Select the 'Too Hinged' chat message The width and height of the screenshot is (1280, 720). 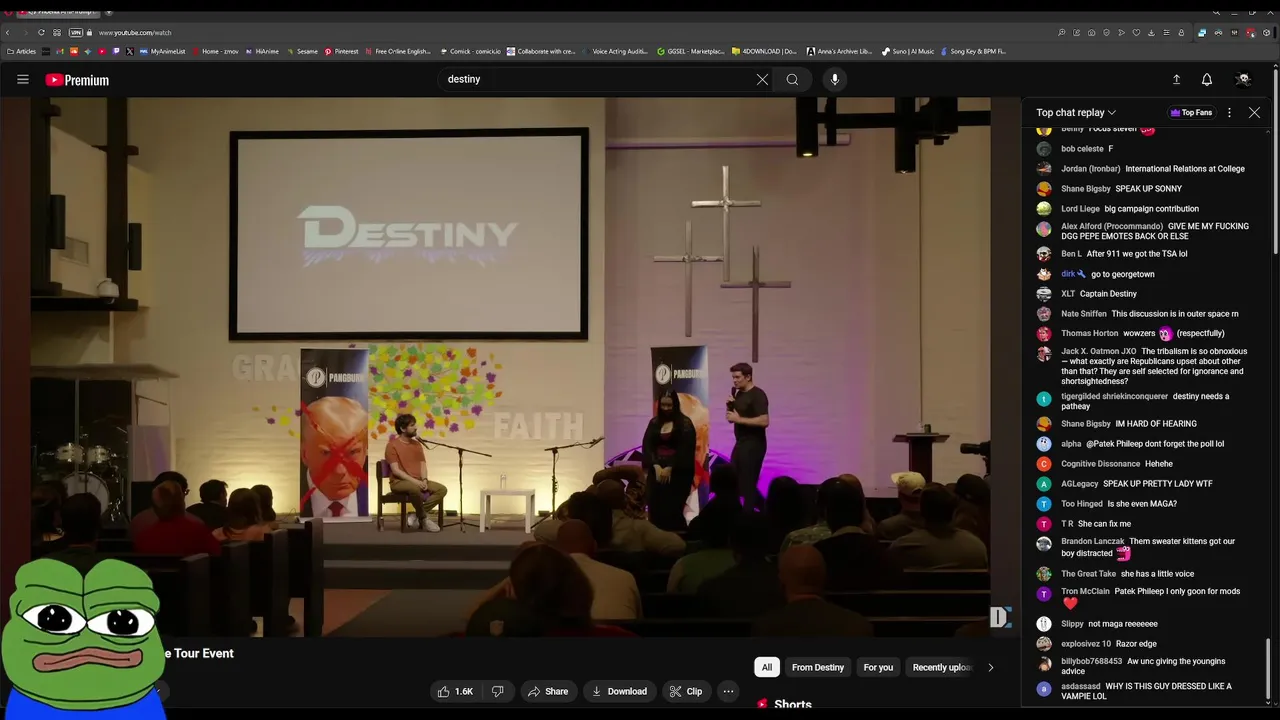[x=1119, y=504]
